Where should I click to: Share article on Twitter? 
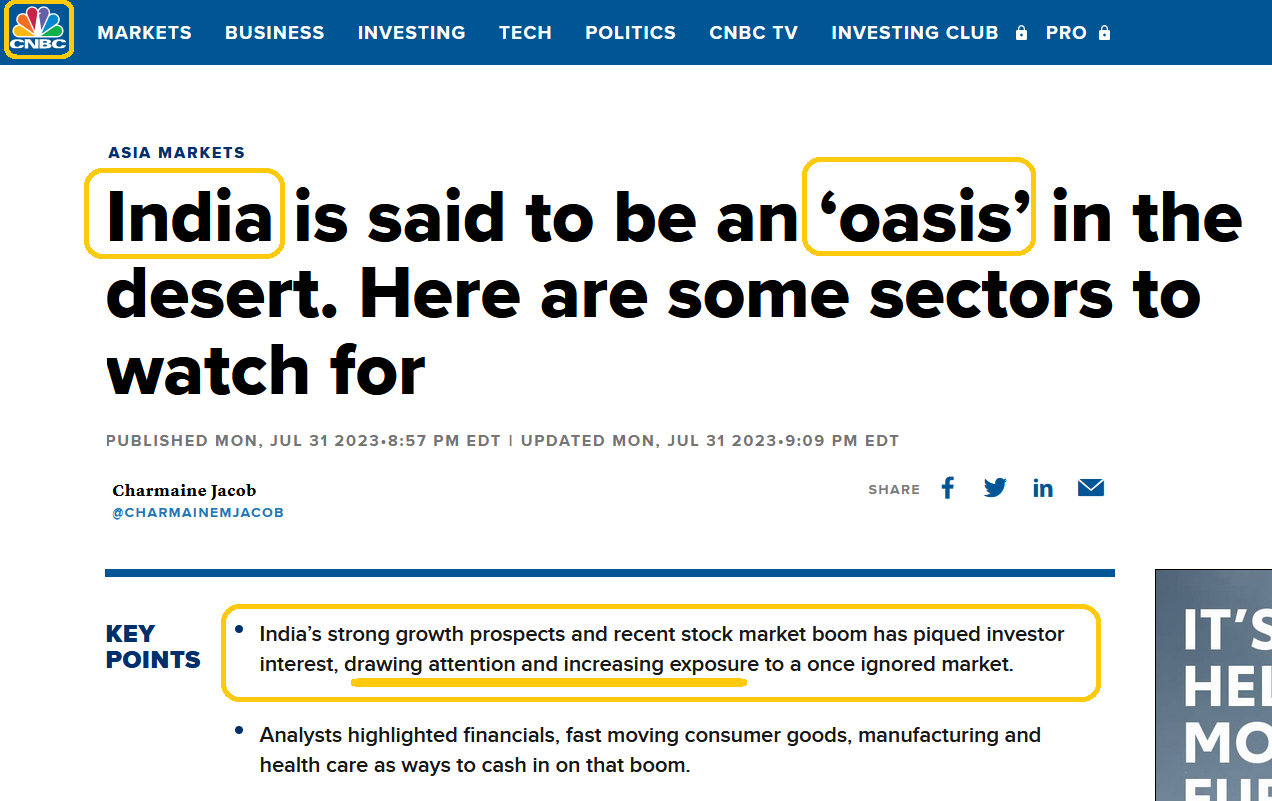click(x=995, y=488)
